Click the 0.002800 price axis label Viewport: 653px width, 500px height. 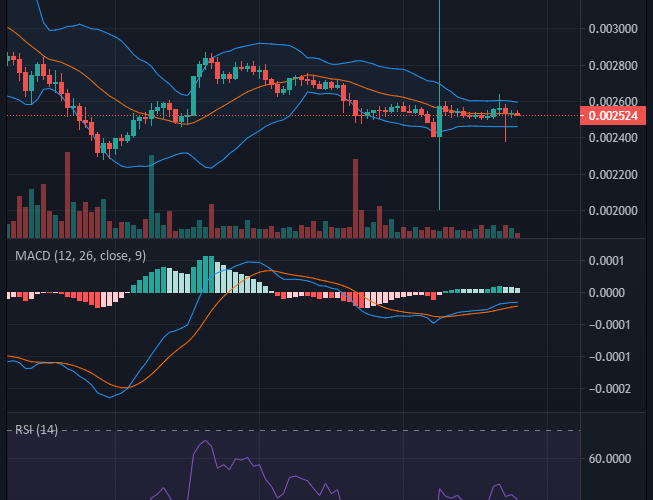click(x=614, y=66)
